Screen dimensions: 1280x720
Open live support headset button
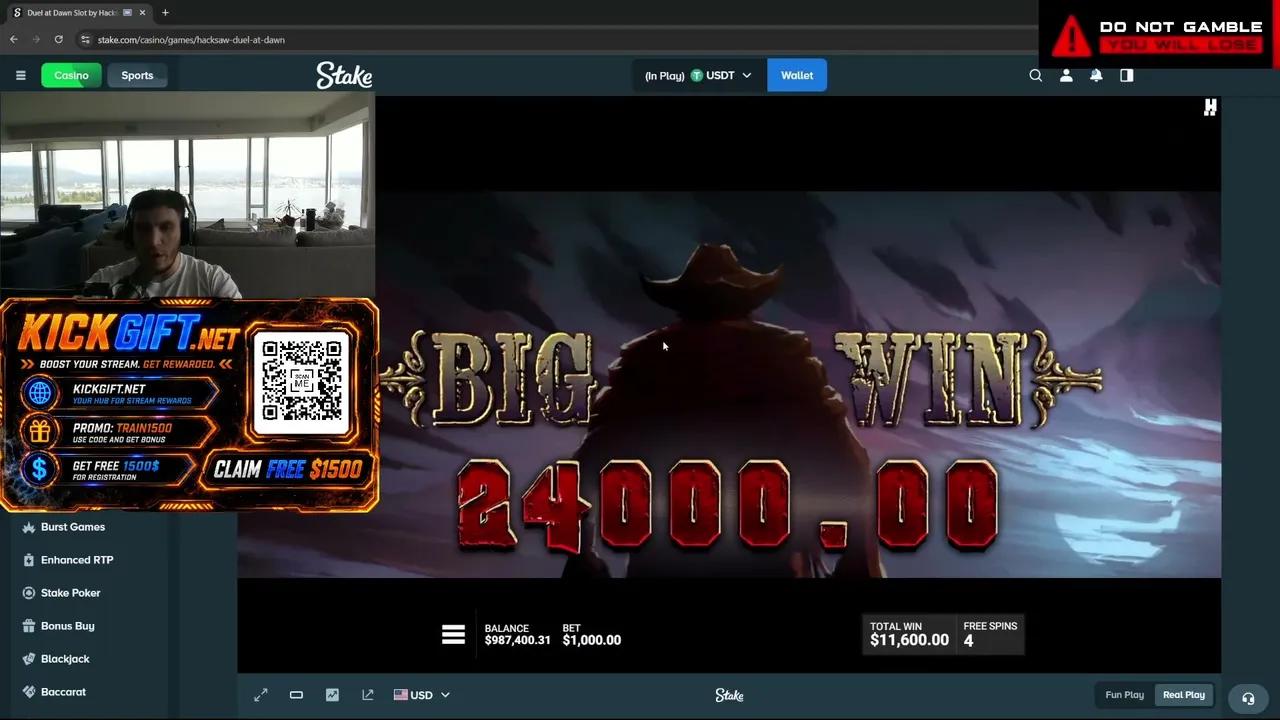coord(1248,698)
